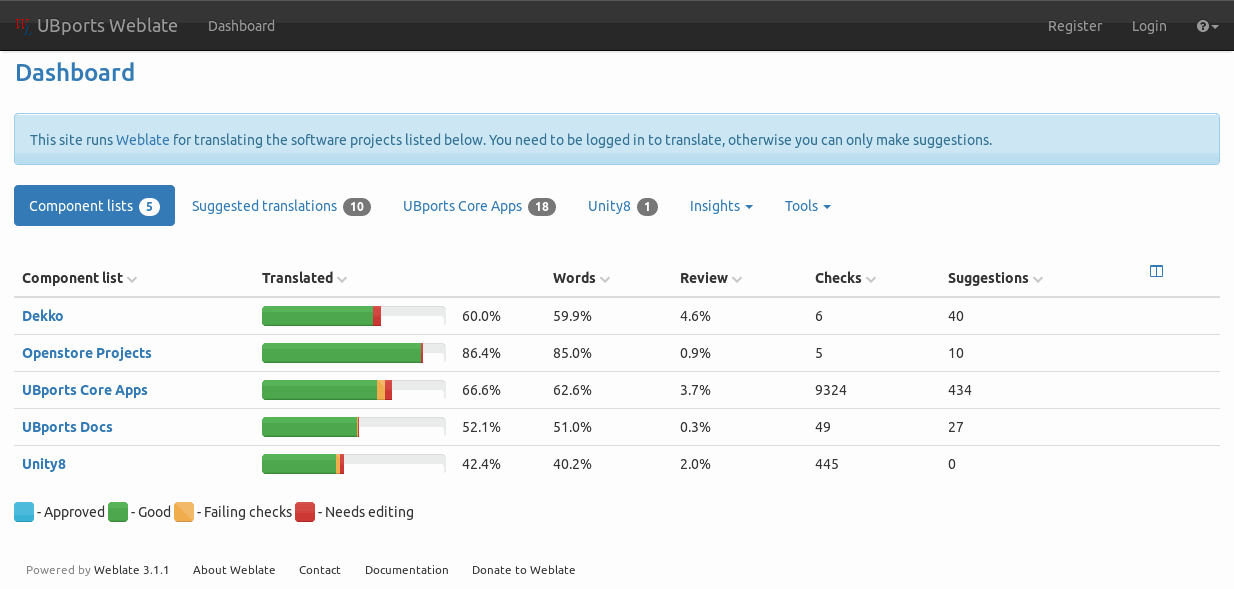Image resolution: width=1234 pixels, height=589 pixels.
Task: Open the Dekko component list
Action: (42, 316)
